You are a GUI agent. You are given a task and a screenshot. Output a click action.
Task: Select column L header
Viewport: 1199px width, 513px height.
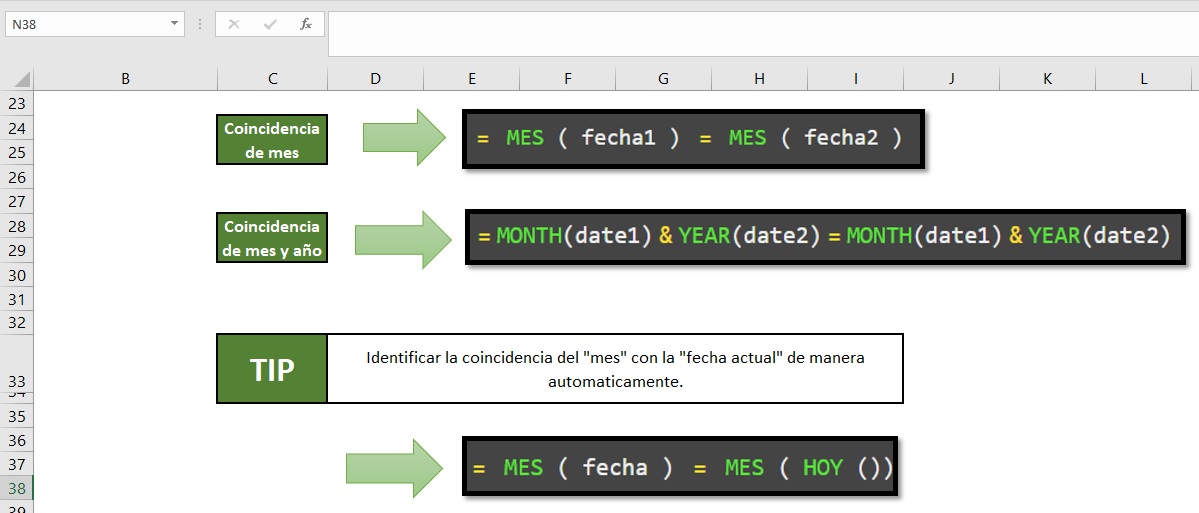pyautogui.click(x=1143, y=79)
